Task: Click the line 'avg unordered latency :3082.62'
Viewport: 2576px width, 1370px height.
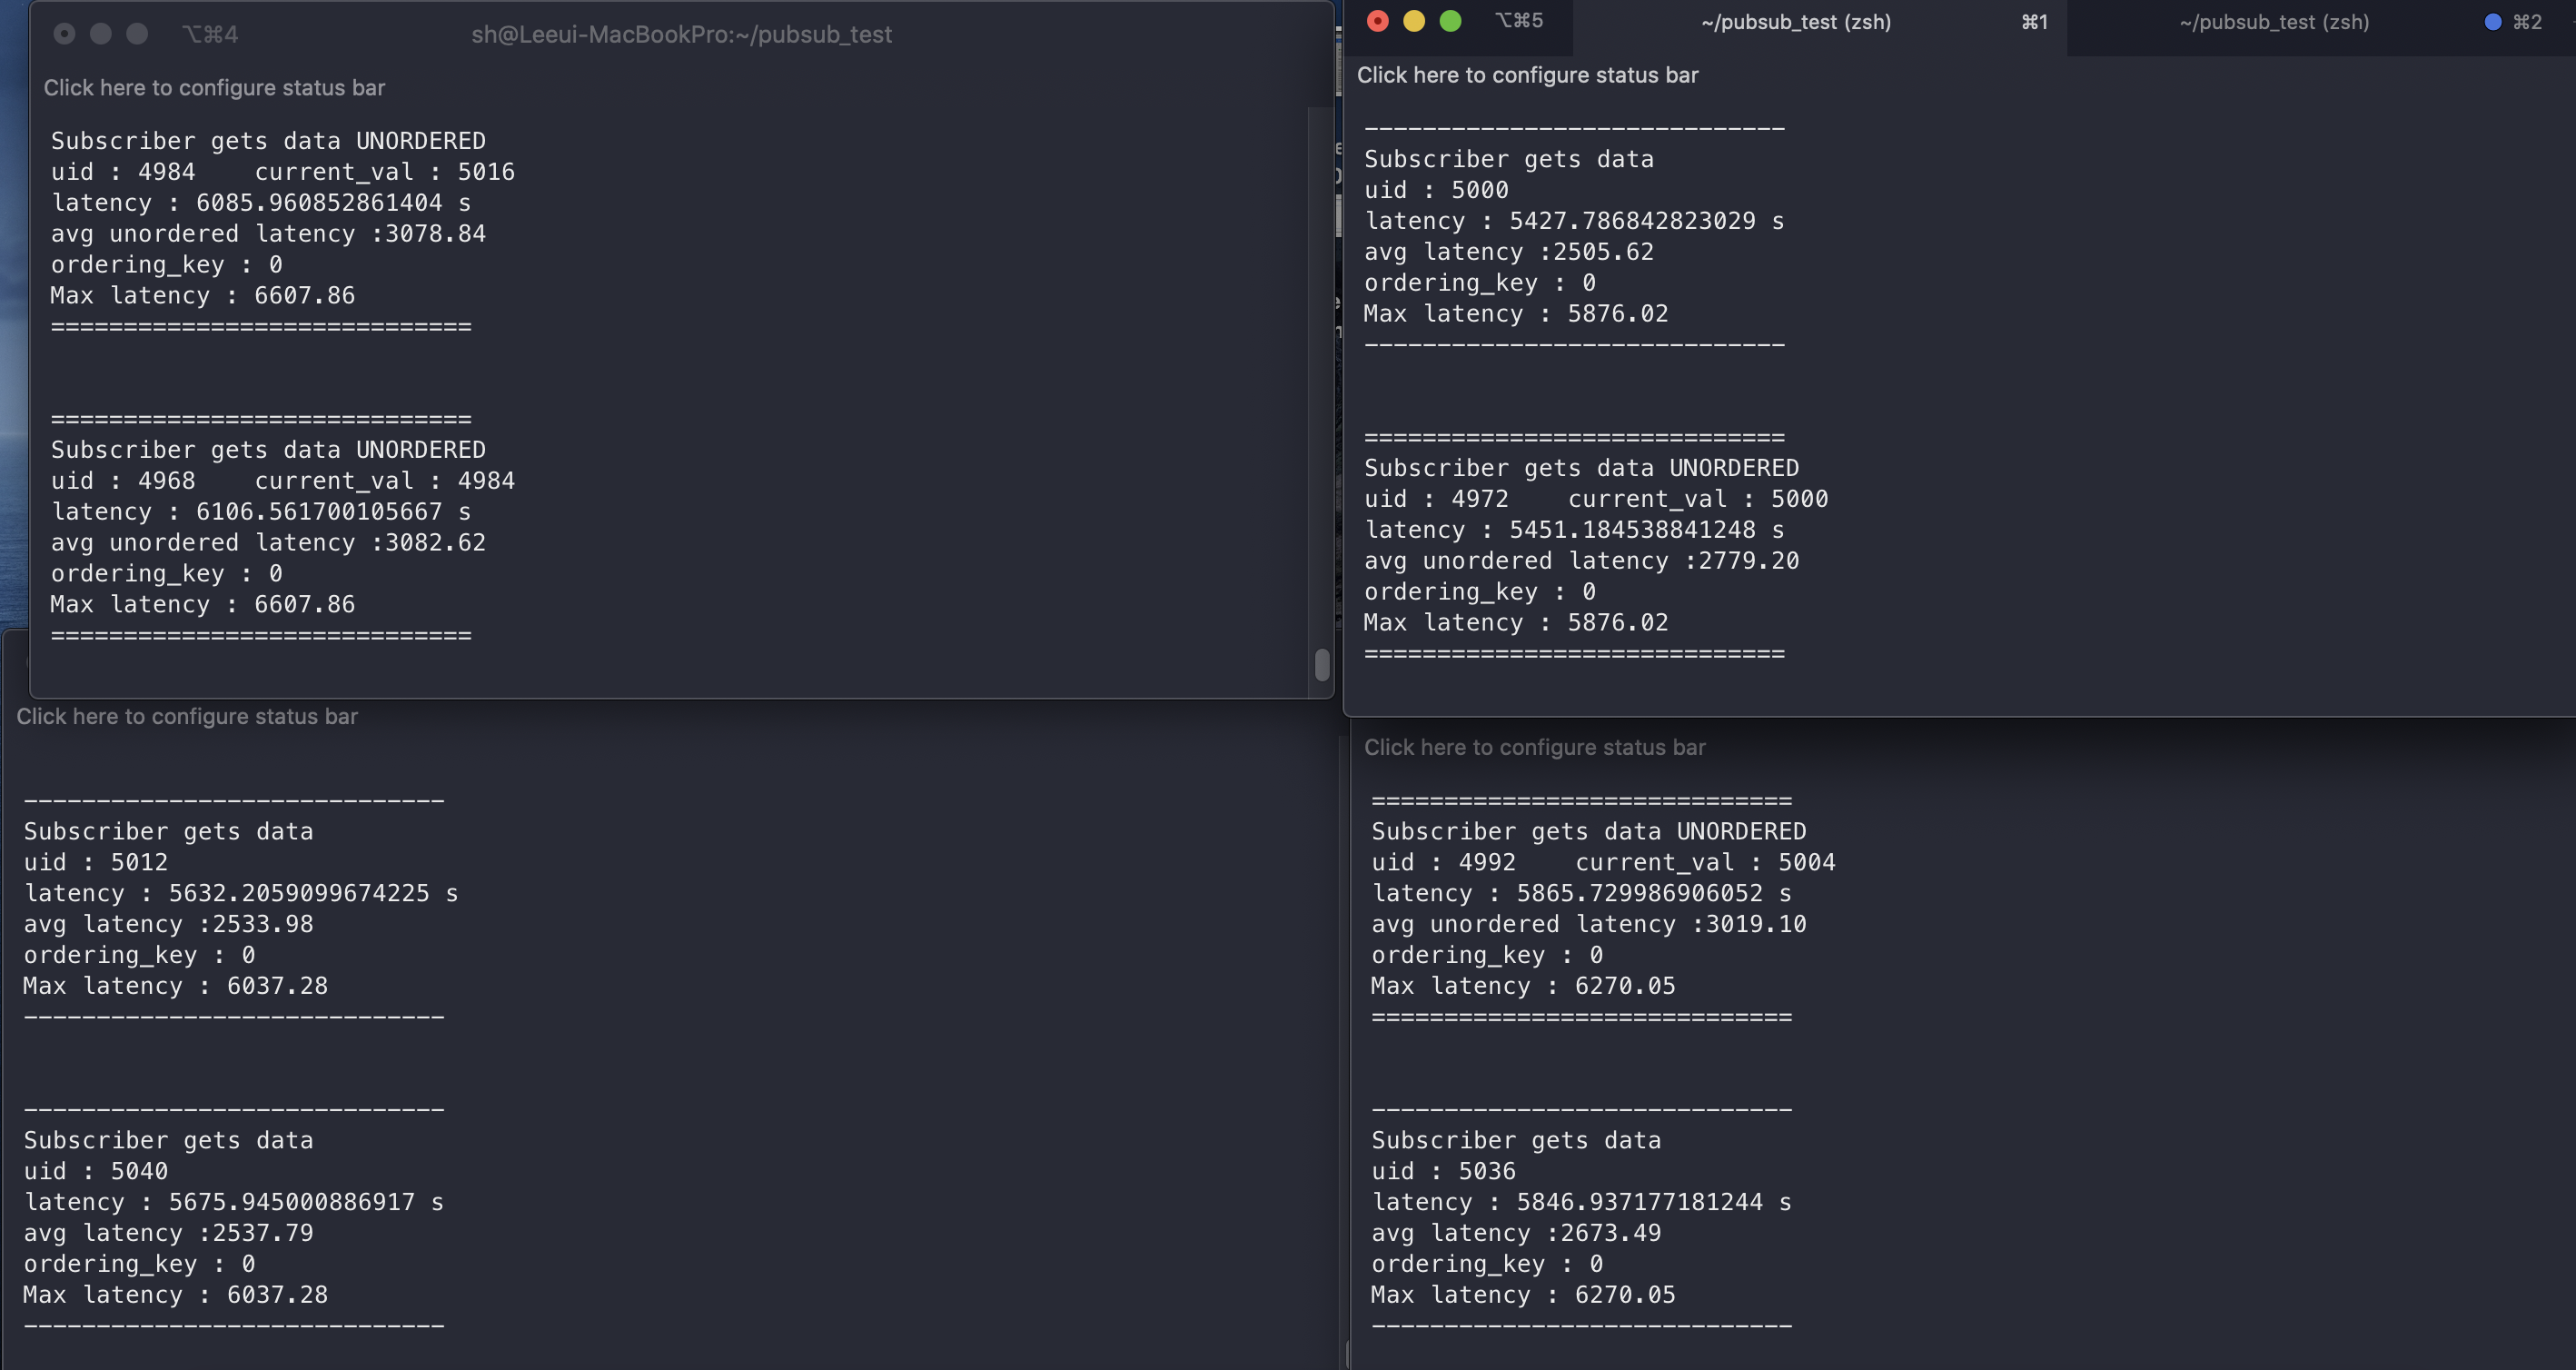Action: [x=268, y=543]
